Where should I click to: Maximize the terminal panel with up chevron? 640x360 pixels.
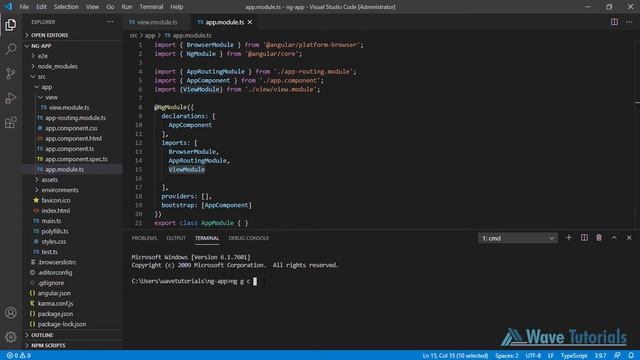tap(614, 238)
